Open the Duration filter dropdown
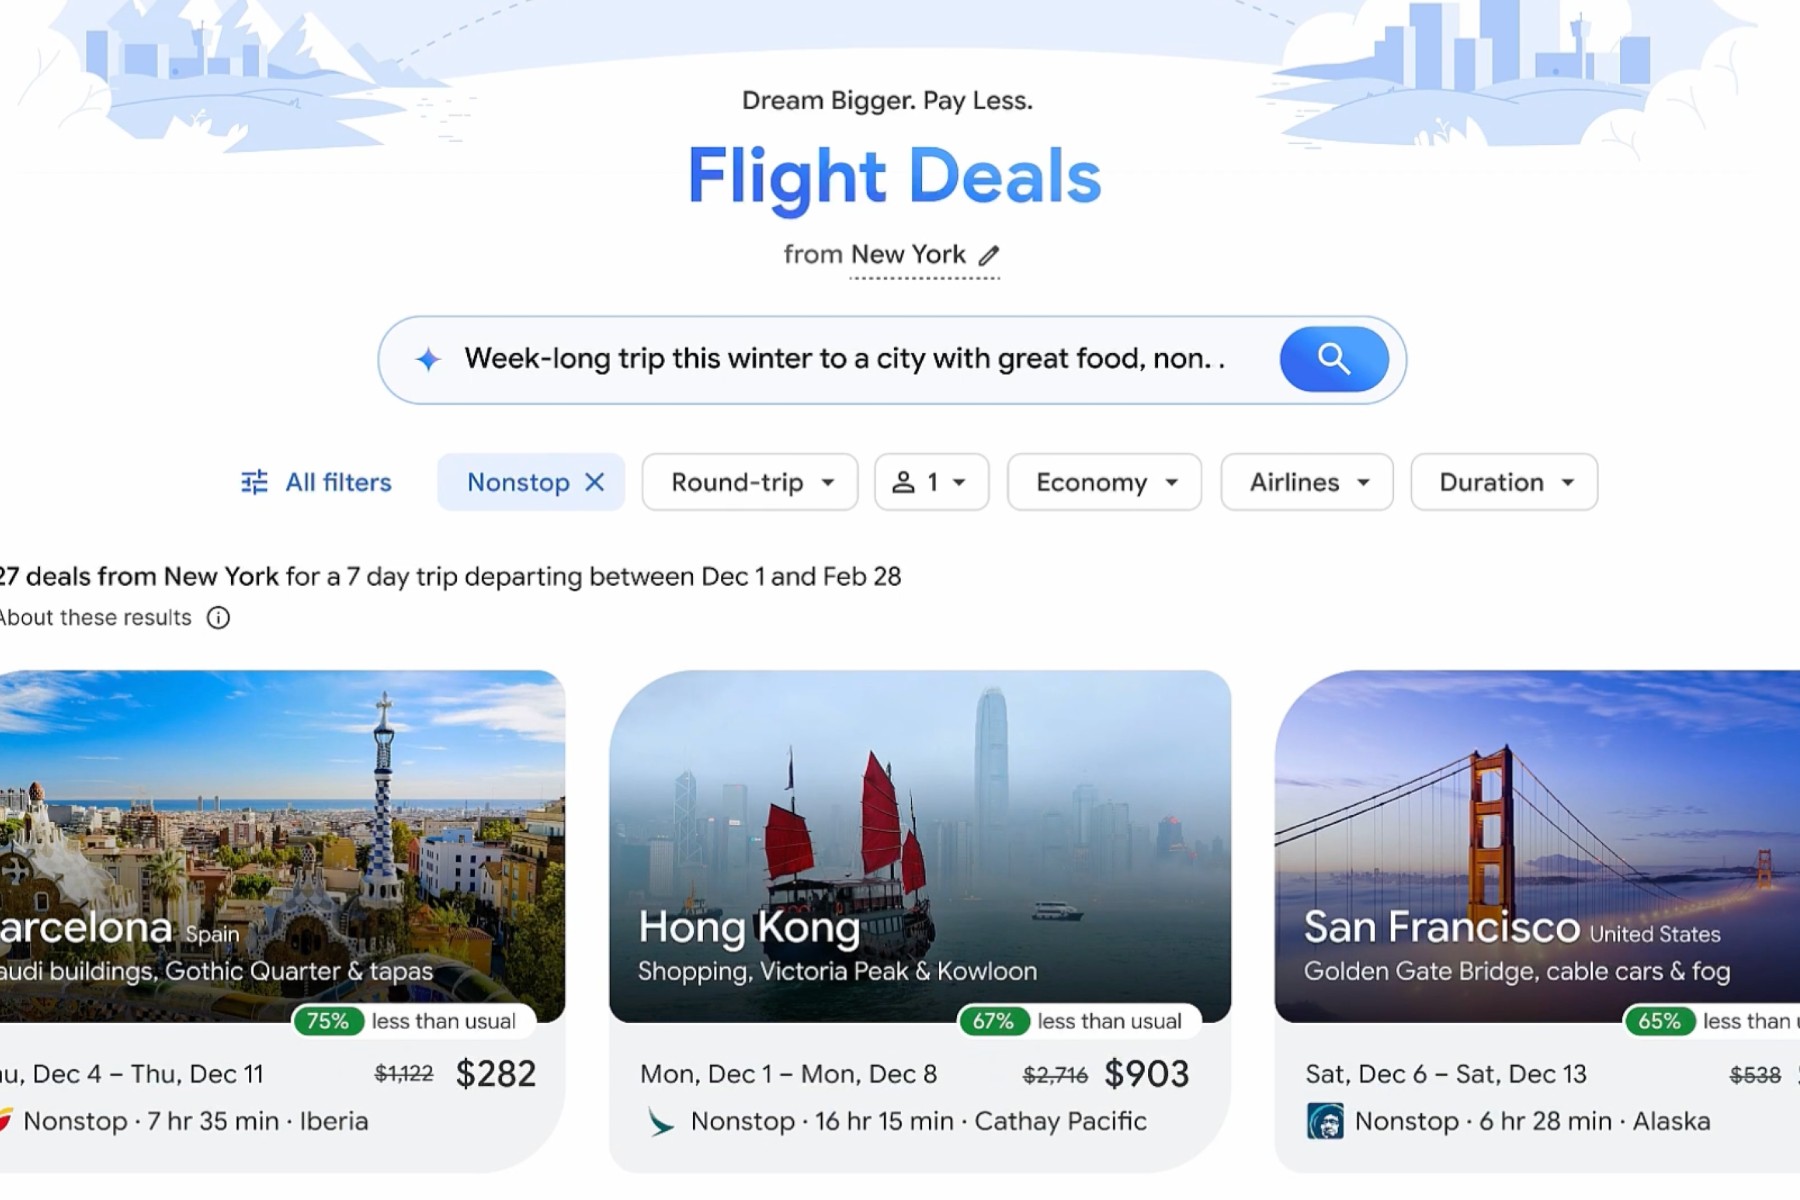Image resolution: width=1800 pixels, height=1200 pixels. [x=1504, y=482]
